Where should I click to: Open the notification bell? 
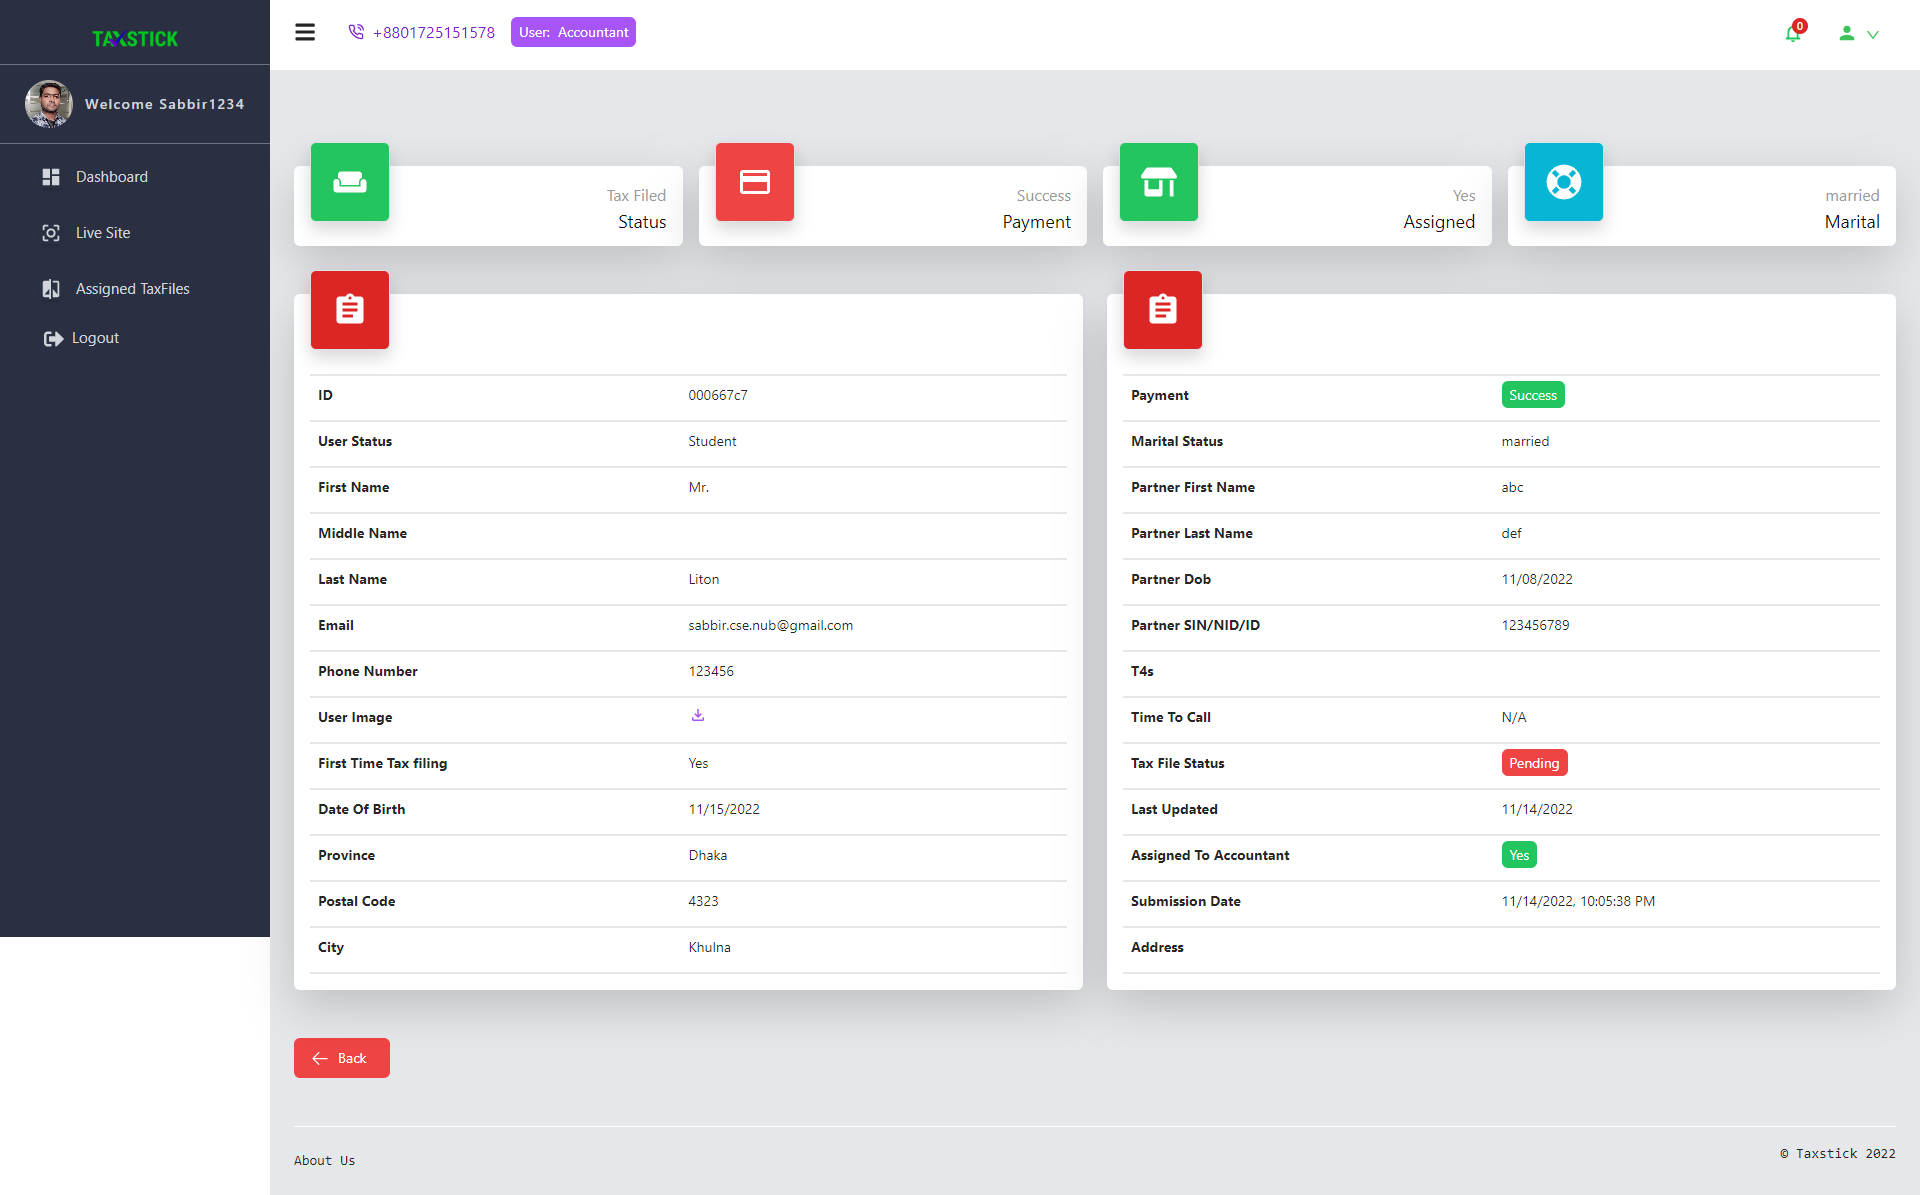point(1793,33)
